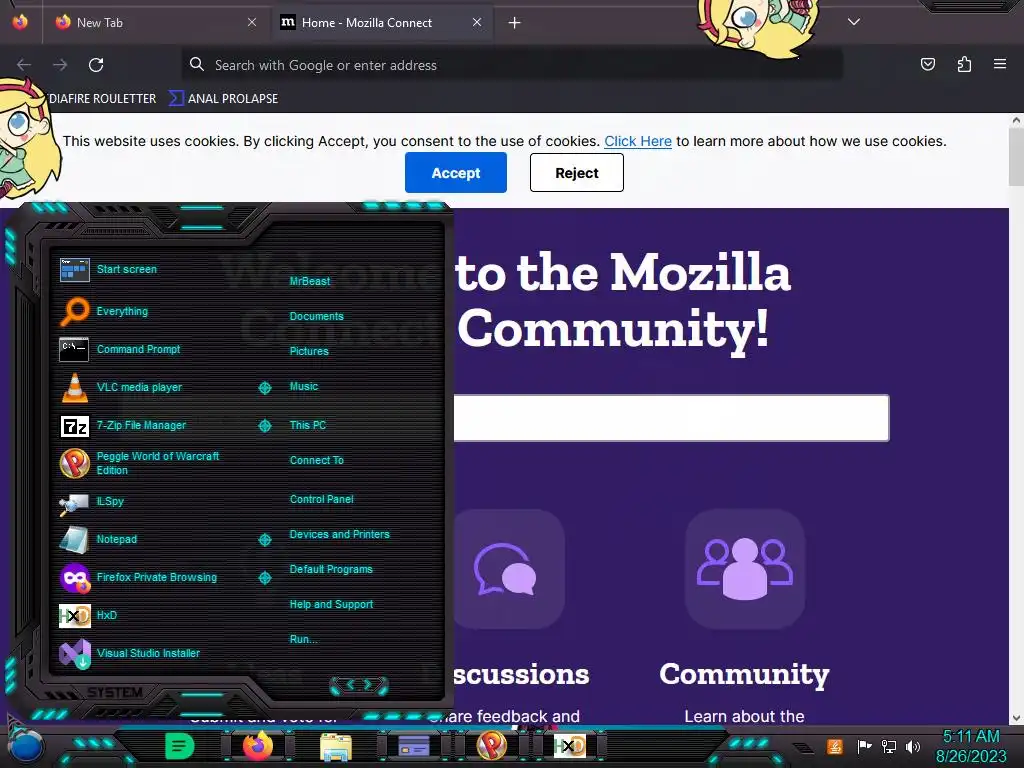1024x768 pixels.
Task: Open ILSpy icon
Action: pos(74,503)
